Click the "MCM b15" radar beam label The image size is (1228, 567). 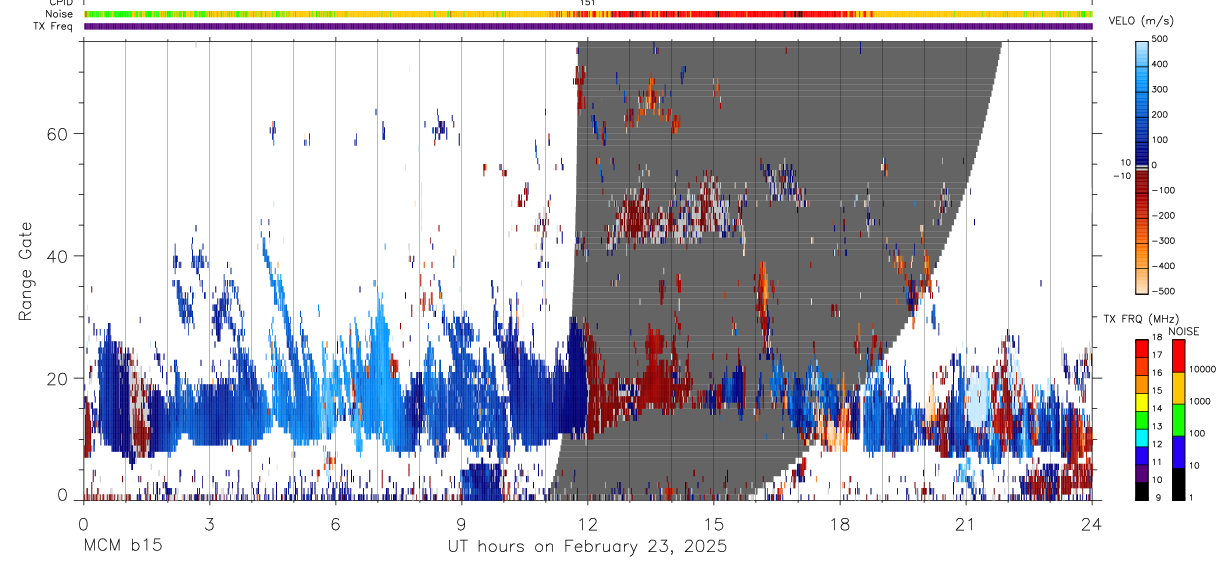click(x=123, y=547)
